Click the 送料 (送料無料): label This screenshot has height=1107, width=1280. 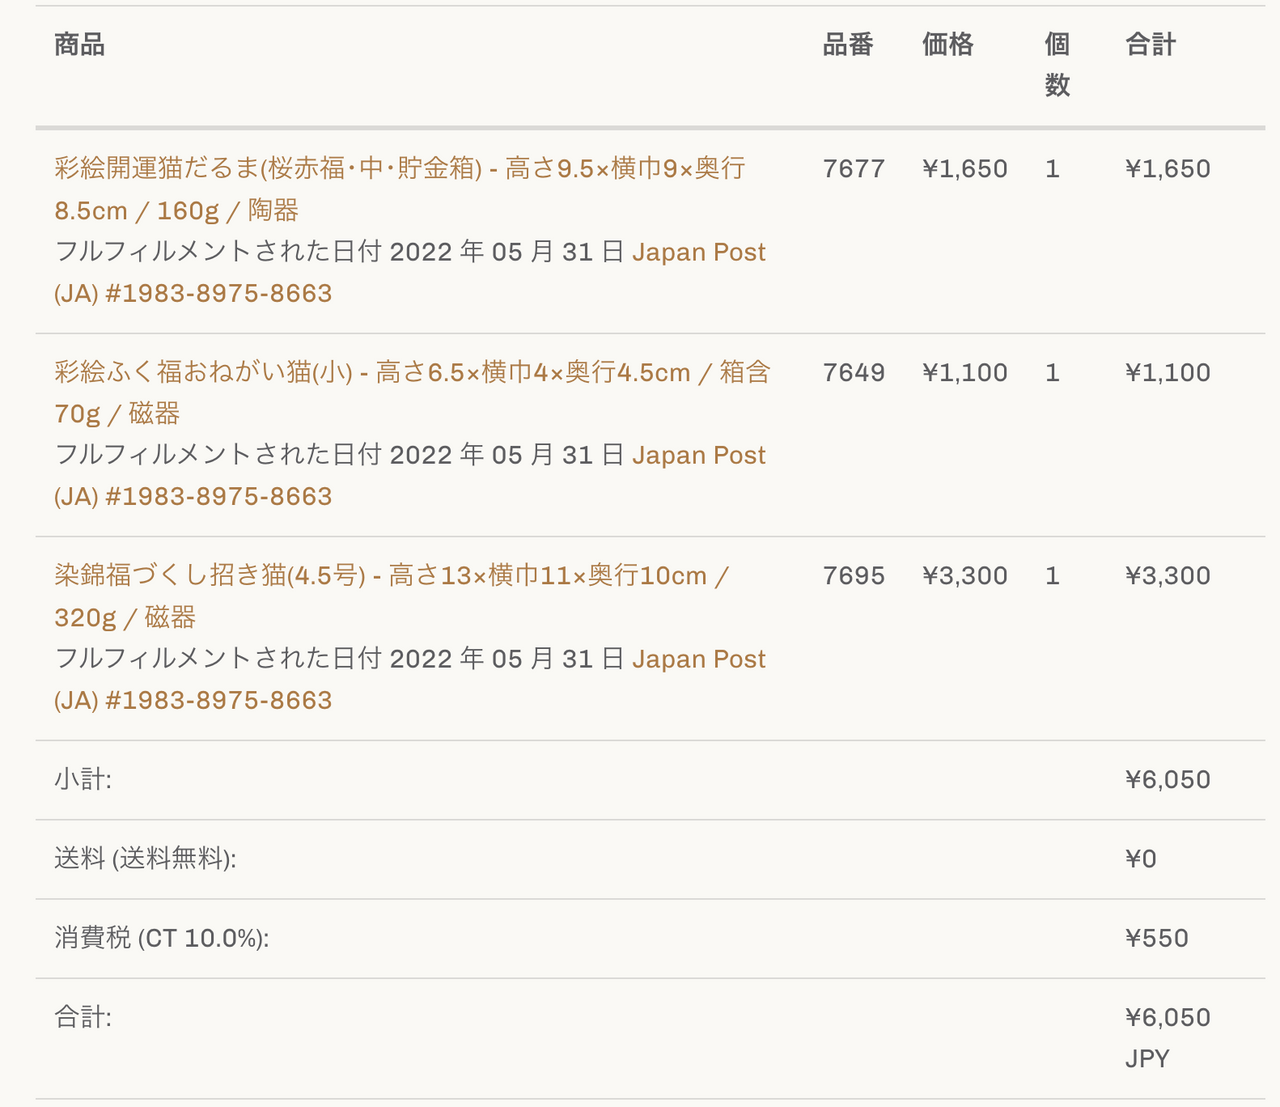(x=145, y=859)
